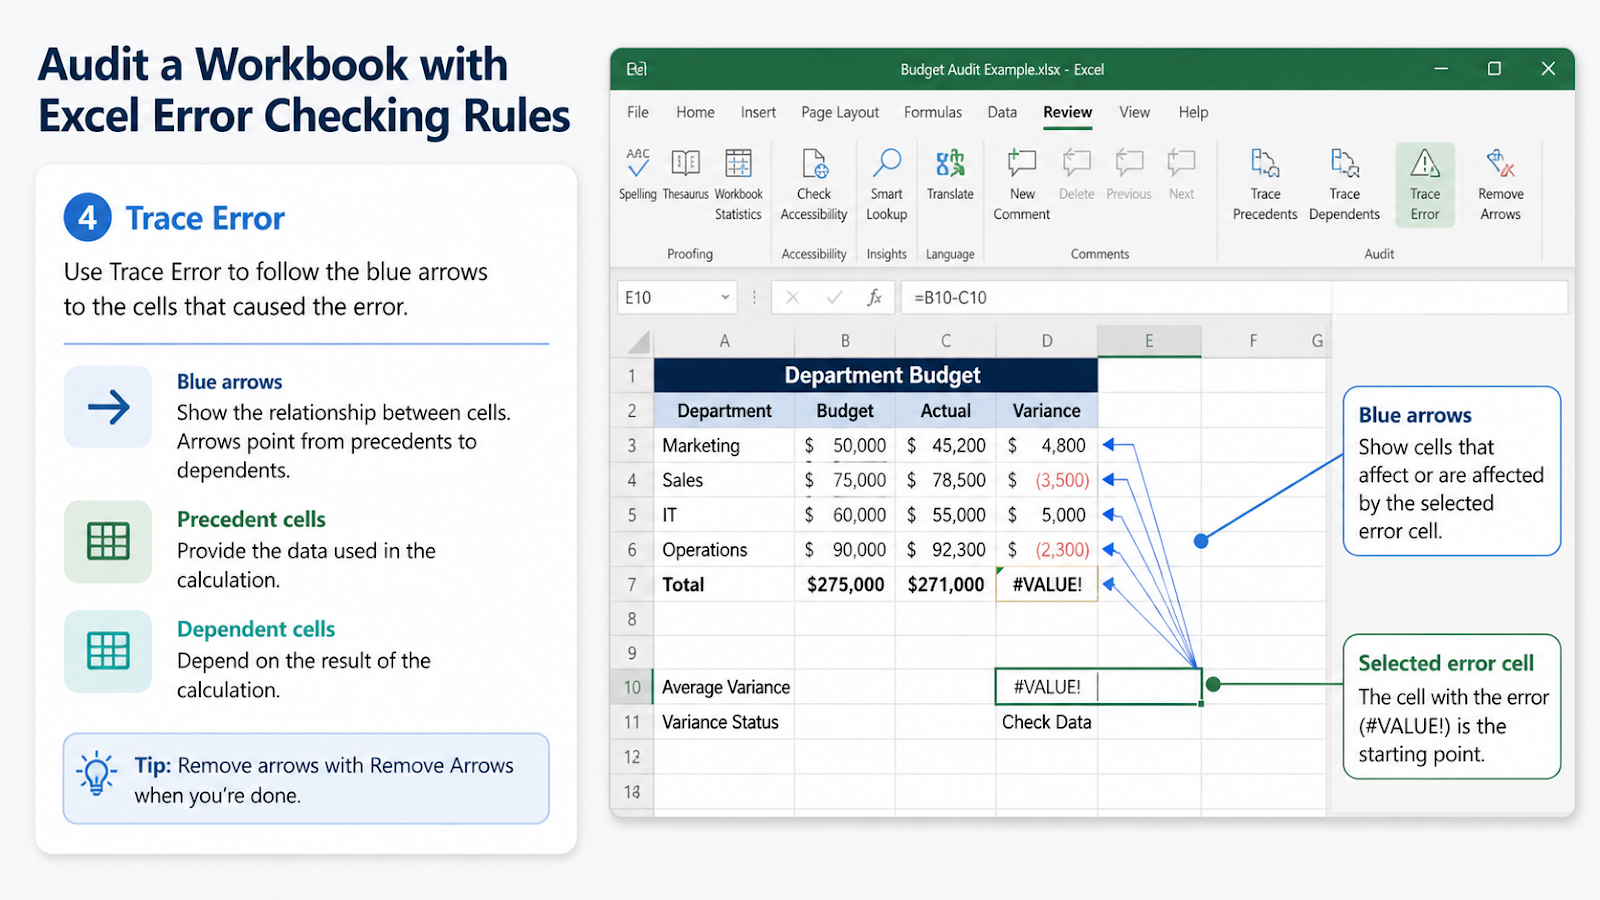Open the Help tab
Screen dimensions: 1600x900
(1193, 112)
